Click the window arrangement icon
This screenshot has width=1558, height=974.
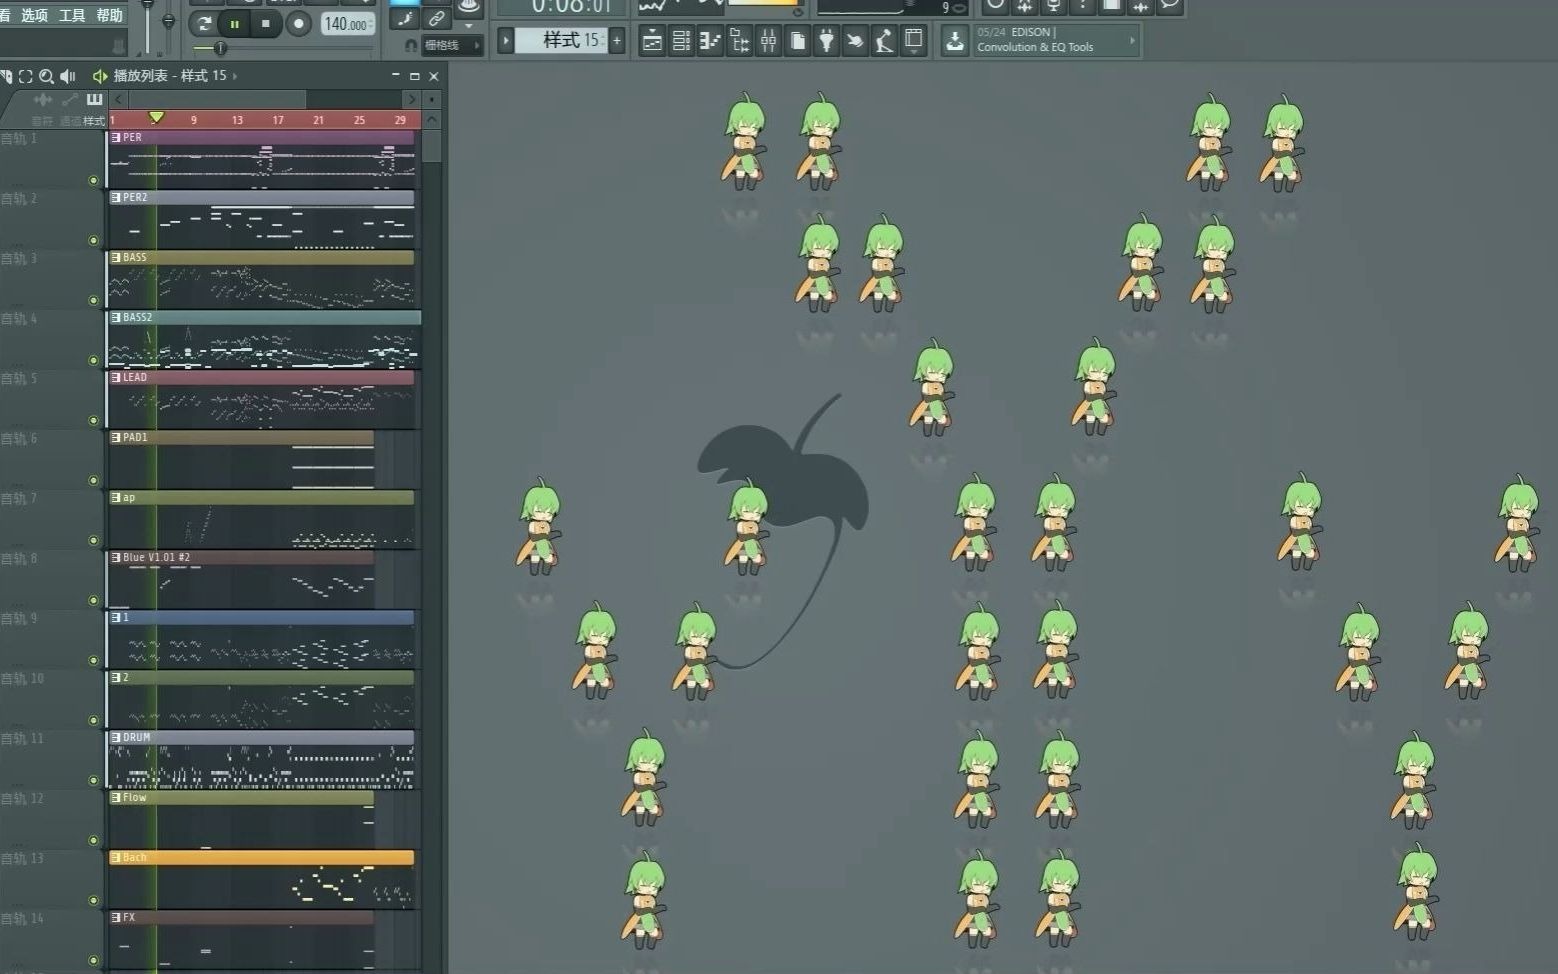point(913,41)
